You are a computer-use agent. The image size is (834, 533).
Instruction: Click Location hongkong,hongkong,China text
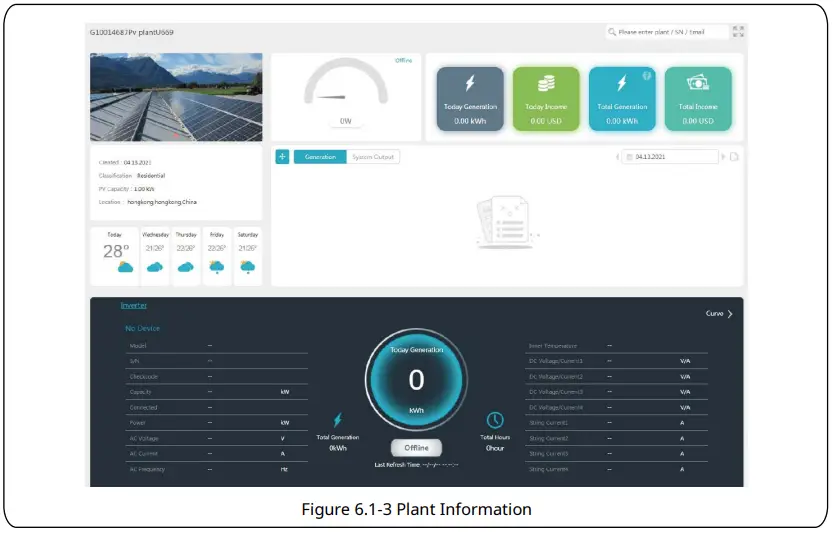(x=147, y=202)
